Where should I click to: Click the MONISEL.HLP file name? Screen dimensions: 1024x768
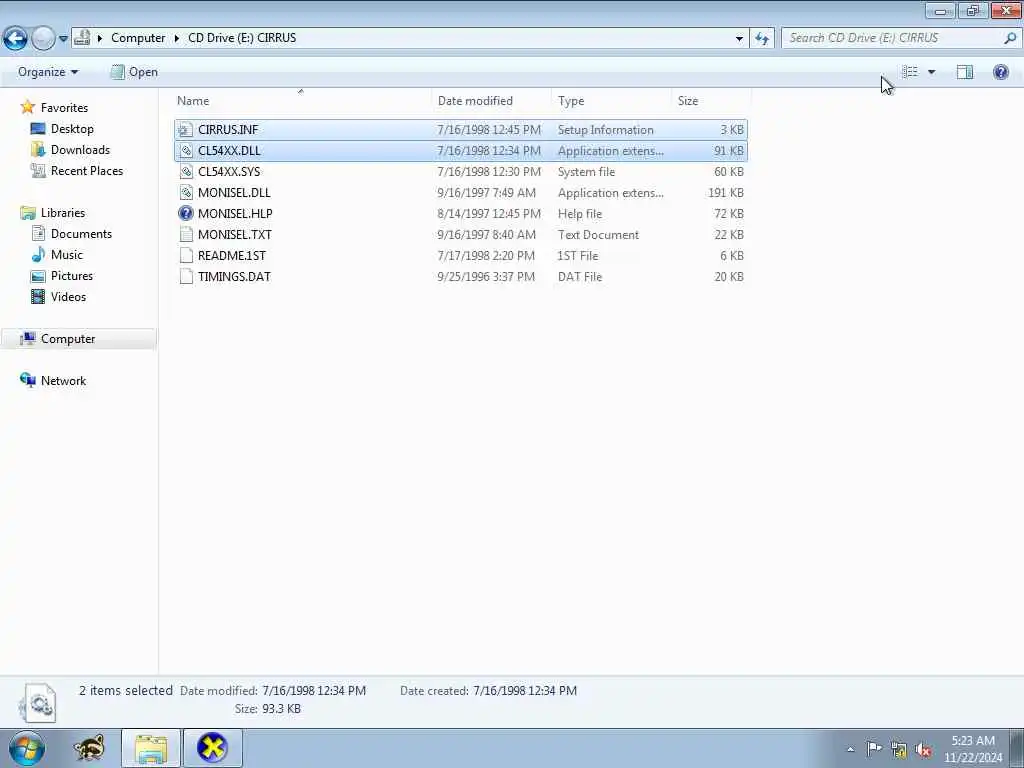tap(235, 214)
